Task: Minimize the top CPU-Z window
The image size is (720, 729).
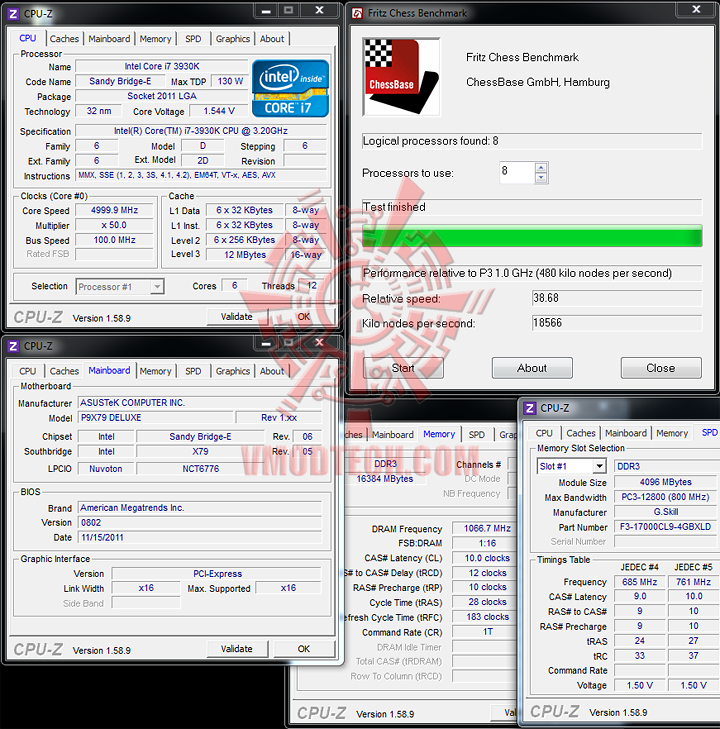Action: [x=266, y=11]
